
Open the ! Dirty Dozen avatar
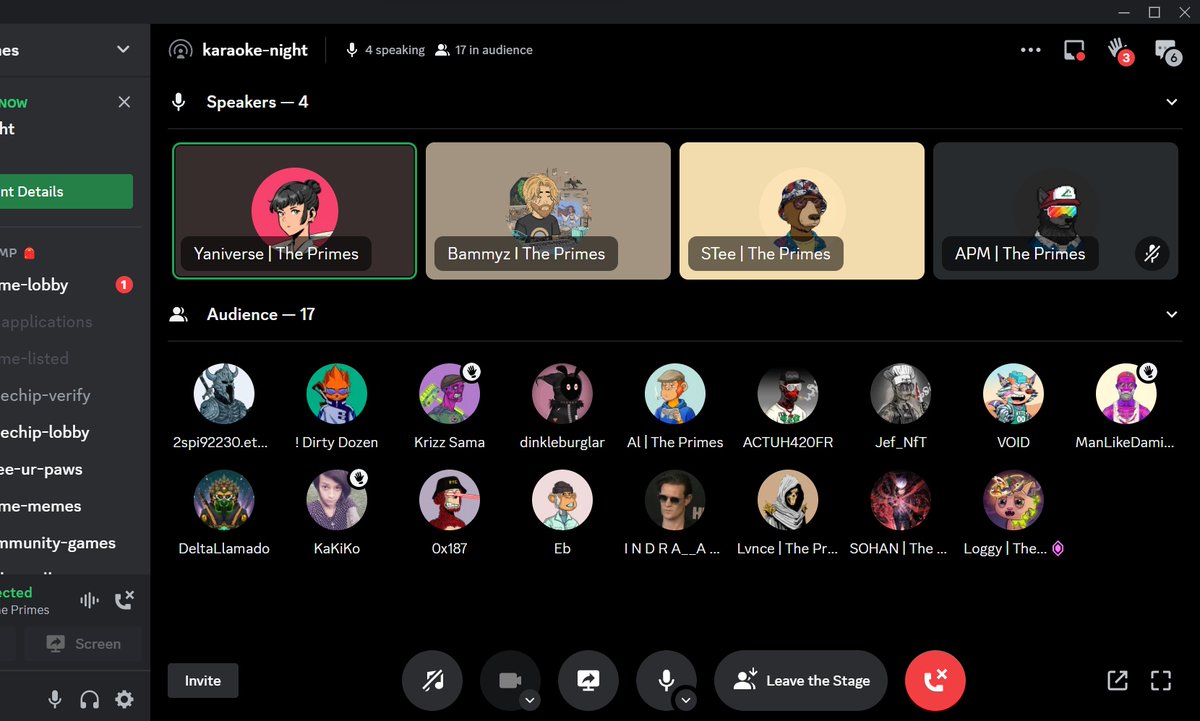(337, 394)
